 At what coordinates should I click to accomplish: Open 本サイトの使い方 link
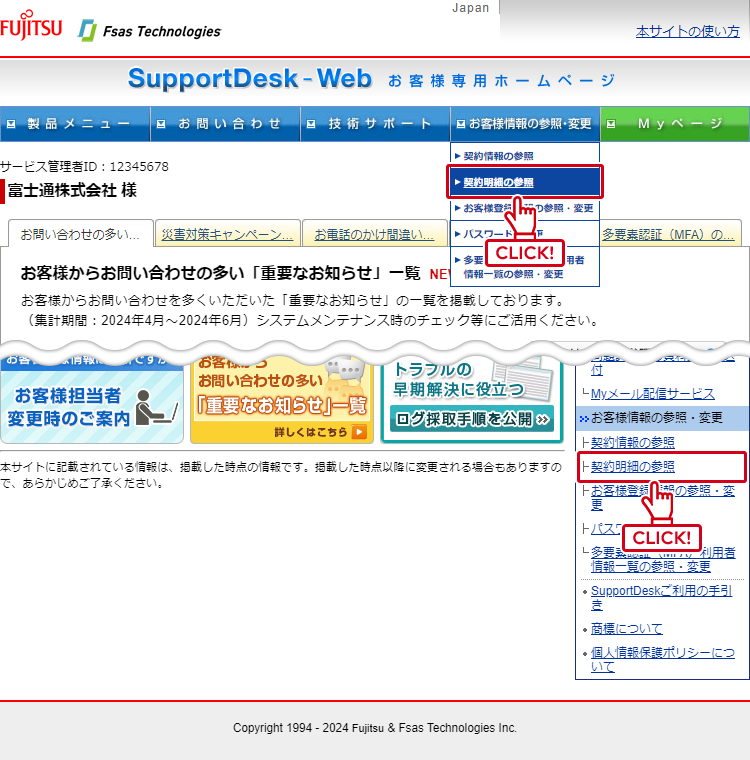pos(687,32)
